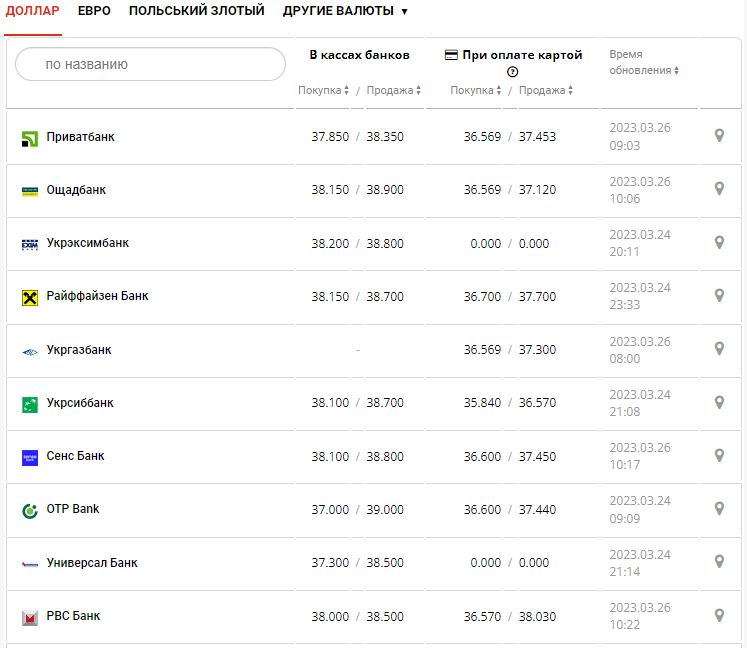Click the OTP Bank green logo
This screenshot has width=747, height=648.
pyautogui.click(x=30, y=510)
